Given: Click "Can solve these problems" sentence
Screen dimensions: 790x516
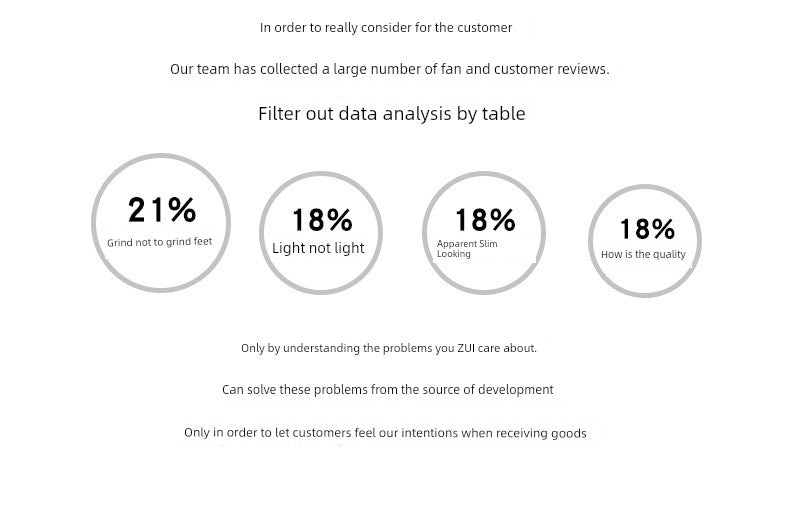Looking at the screenshot, I should click(x=387, y=389).
